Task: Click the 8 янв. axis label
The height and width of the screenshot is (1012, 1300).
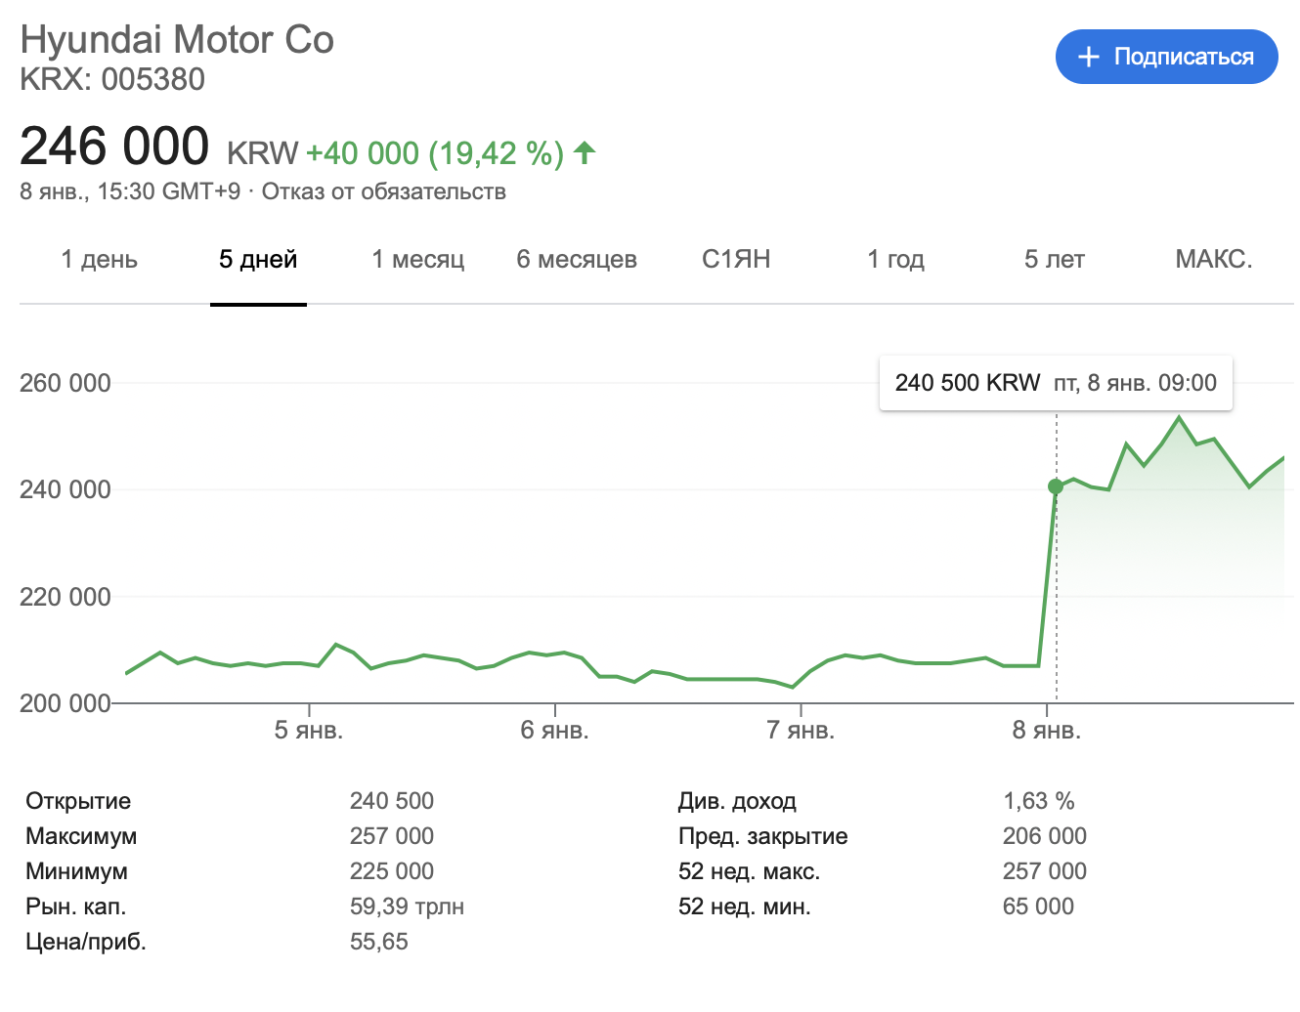Action: 1047,730
